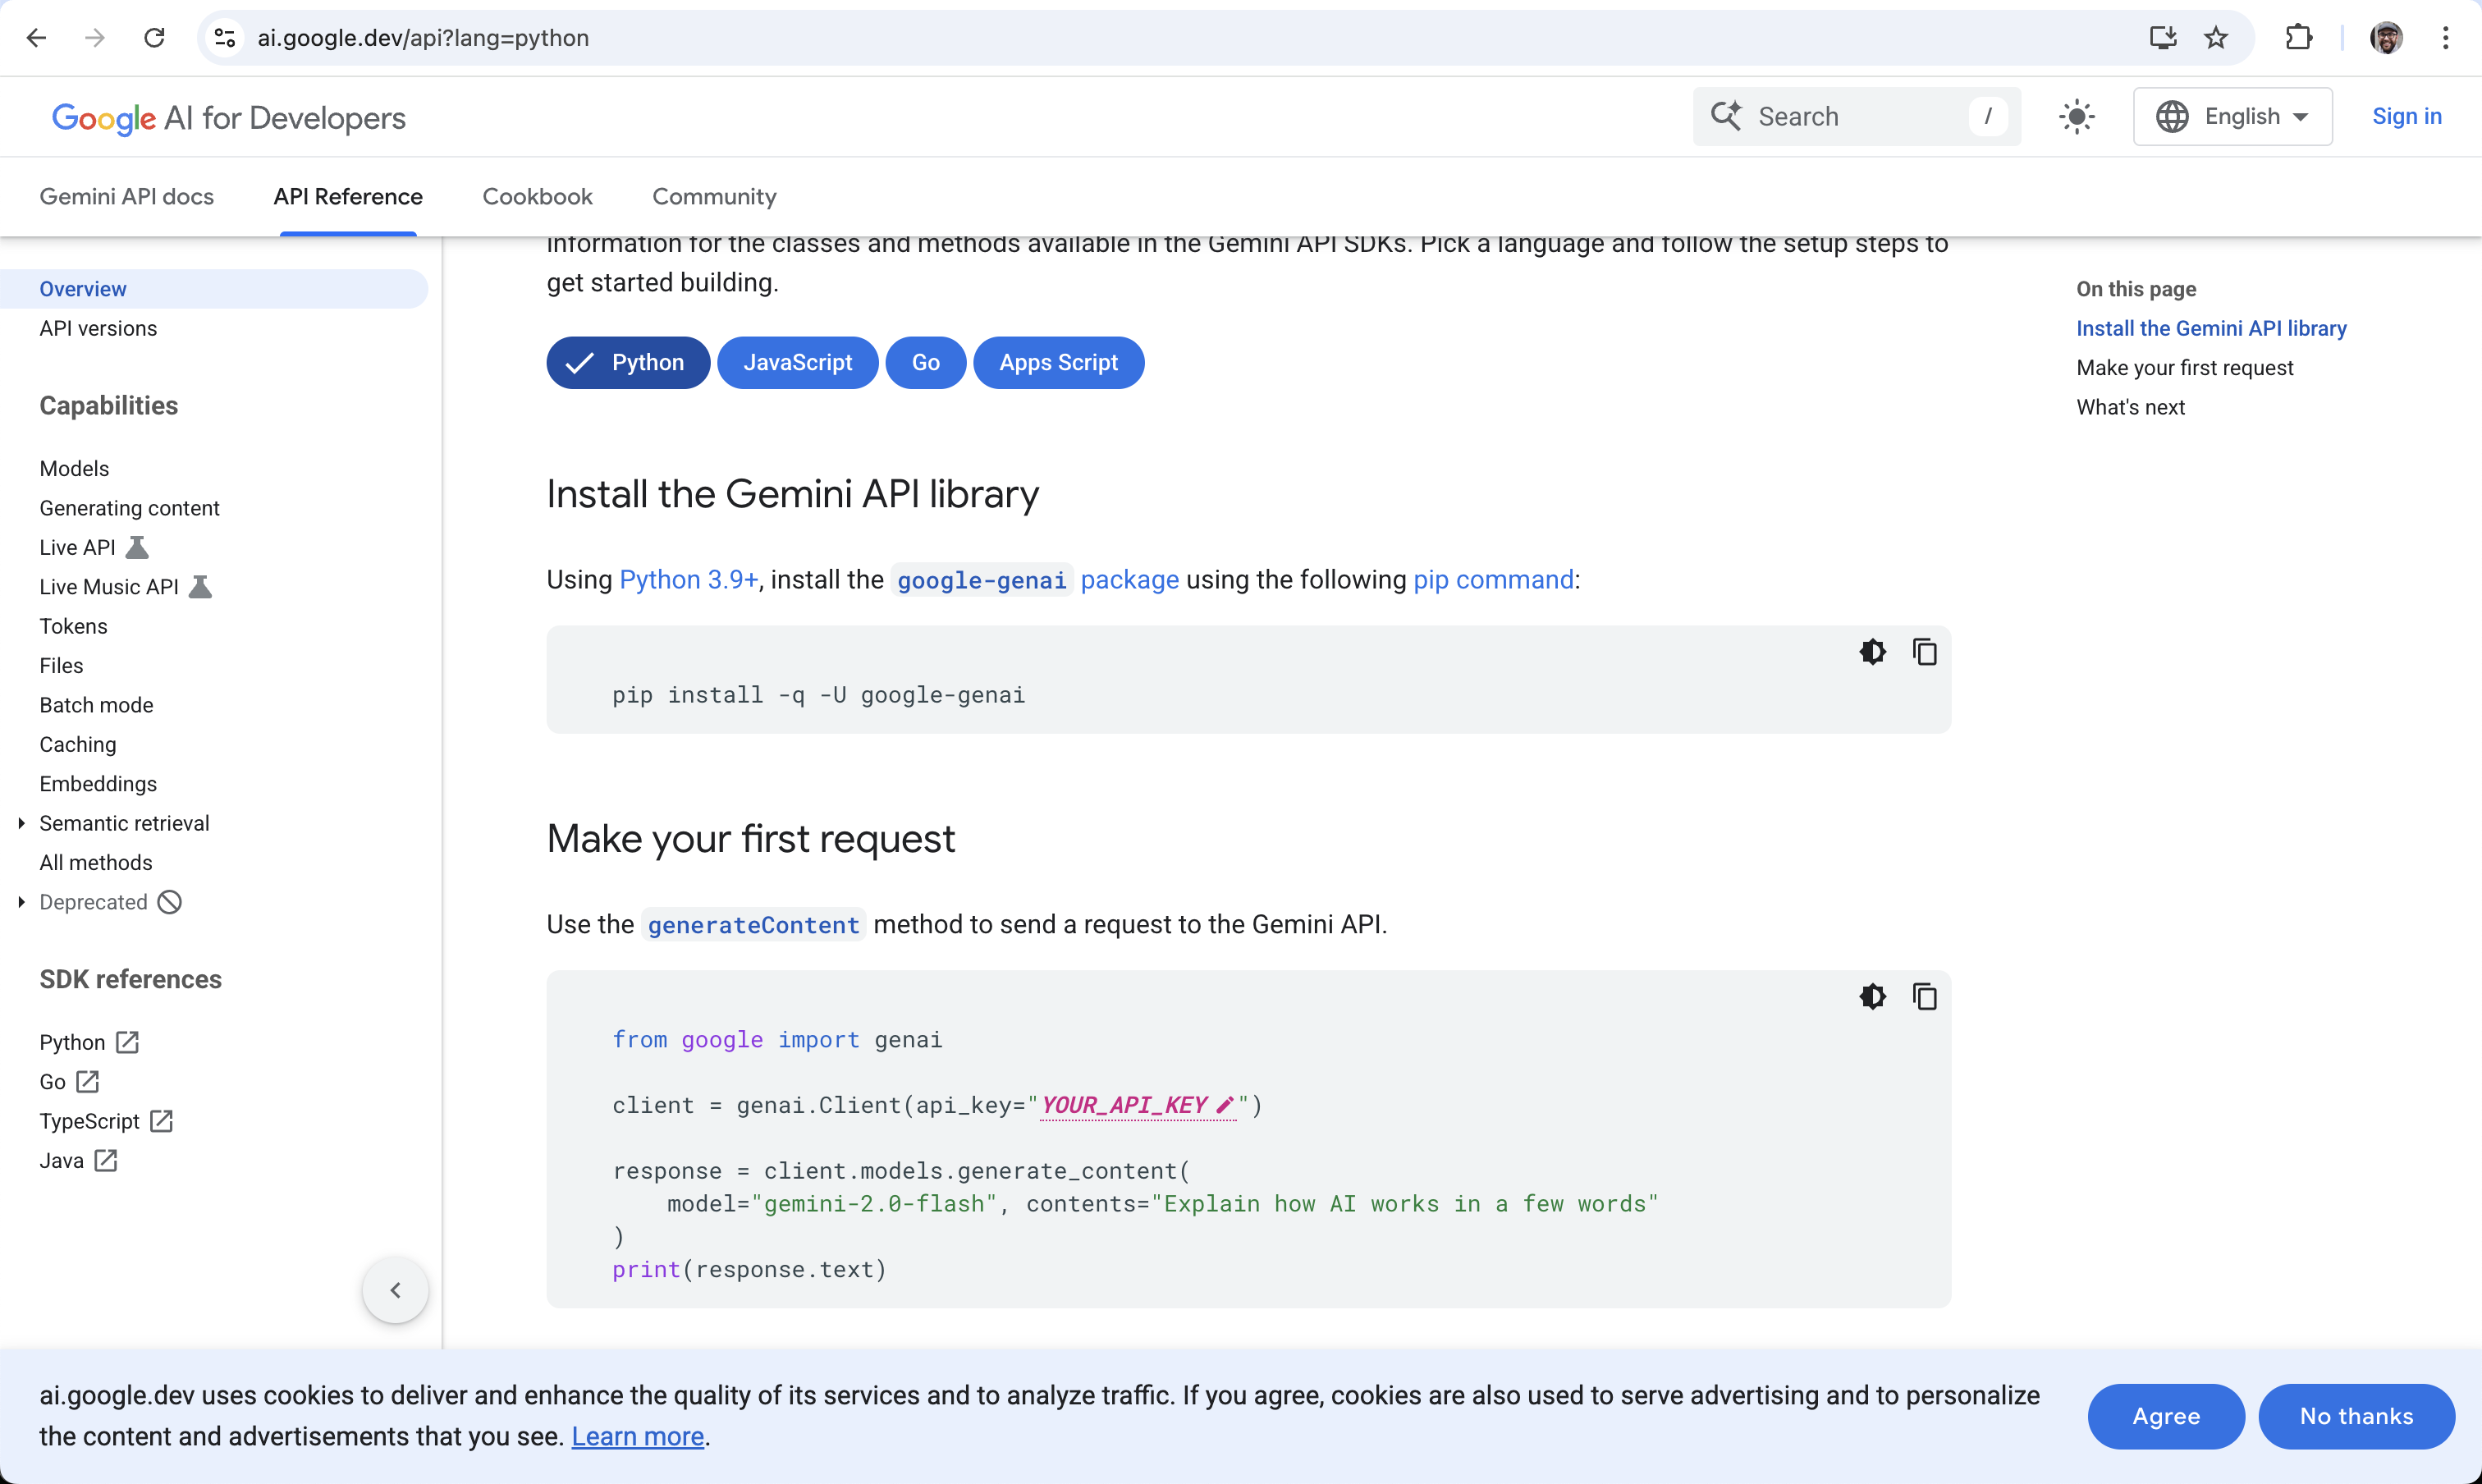Open API versions in the sidebar
2482x1484 pixels.
click(x=98, y=328)
